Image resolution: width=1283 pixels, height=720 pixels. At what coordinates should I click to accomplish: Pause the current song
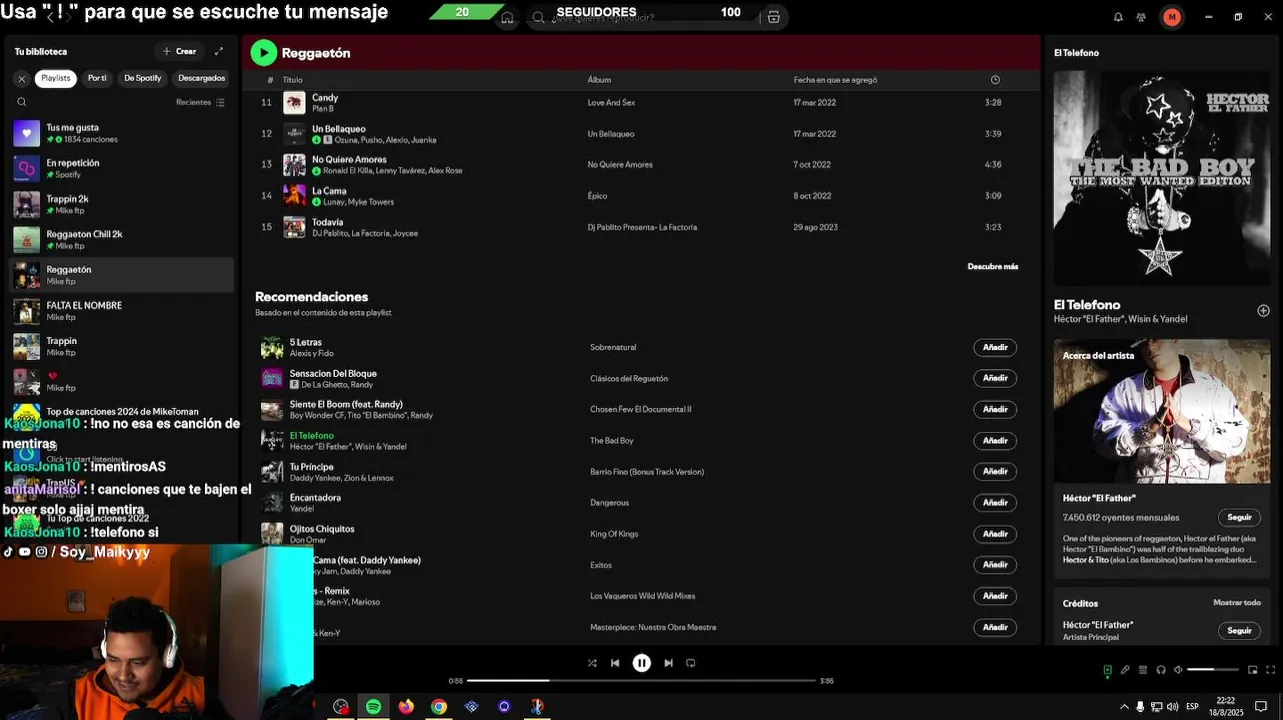(x=642, y=663)
